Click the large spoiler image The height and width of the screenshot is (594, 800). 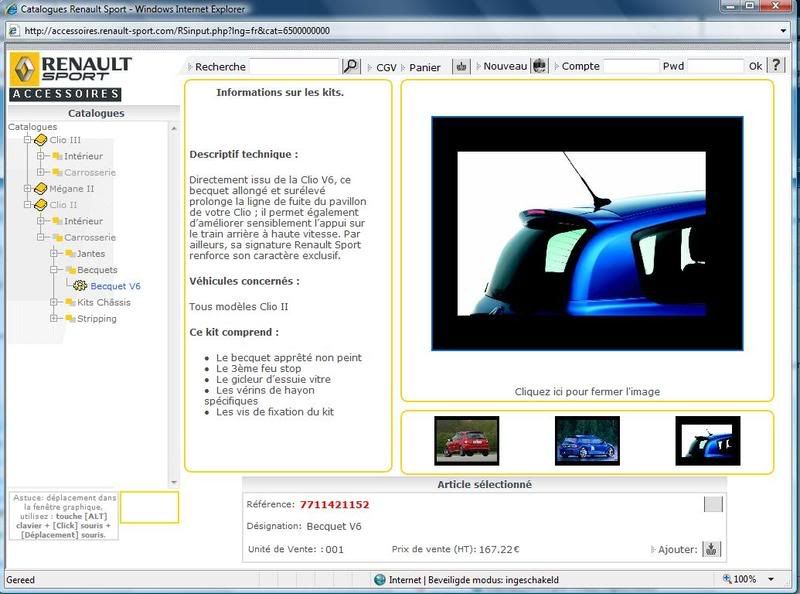pyautogui.click(x=587, y=234)
